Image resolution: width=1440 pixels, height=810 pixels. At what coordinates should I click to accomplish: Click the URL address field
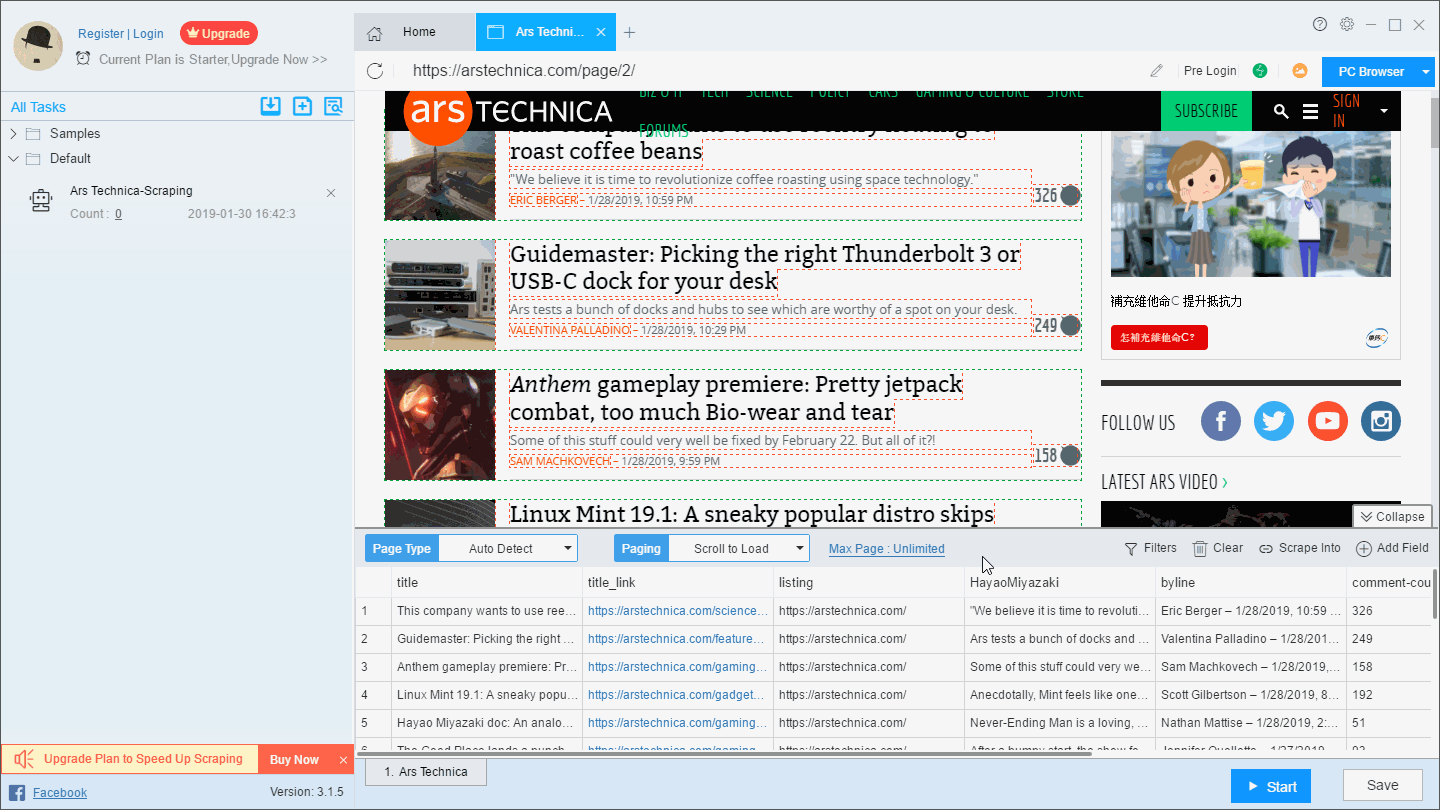(x=770, y=71)
